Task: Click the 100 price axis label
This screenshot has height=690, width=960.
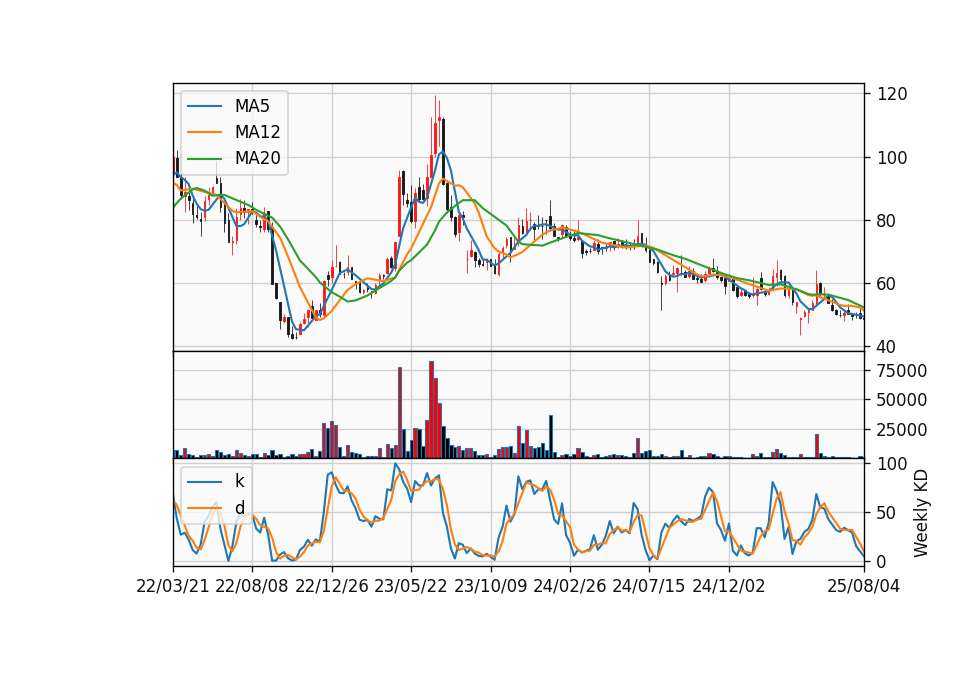Action: pos(892,158)
